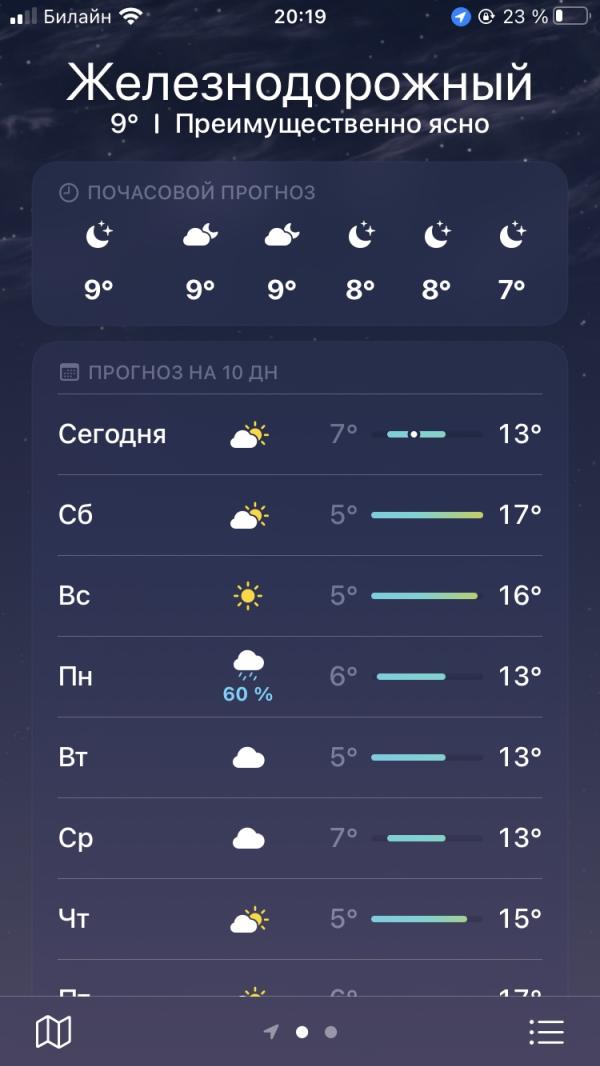Open the city list icon

coord(546,1032)
